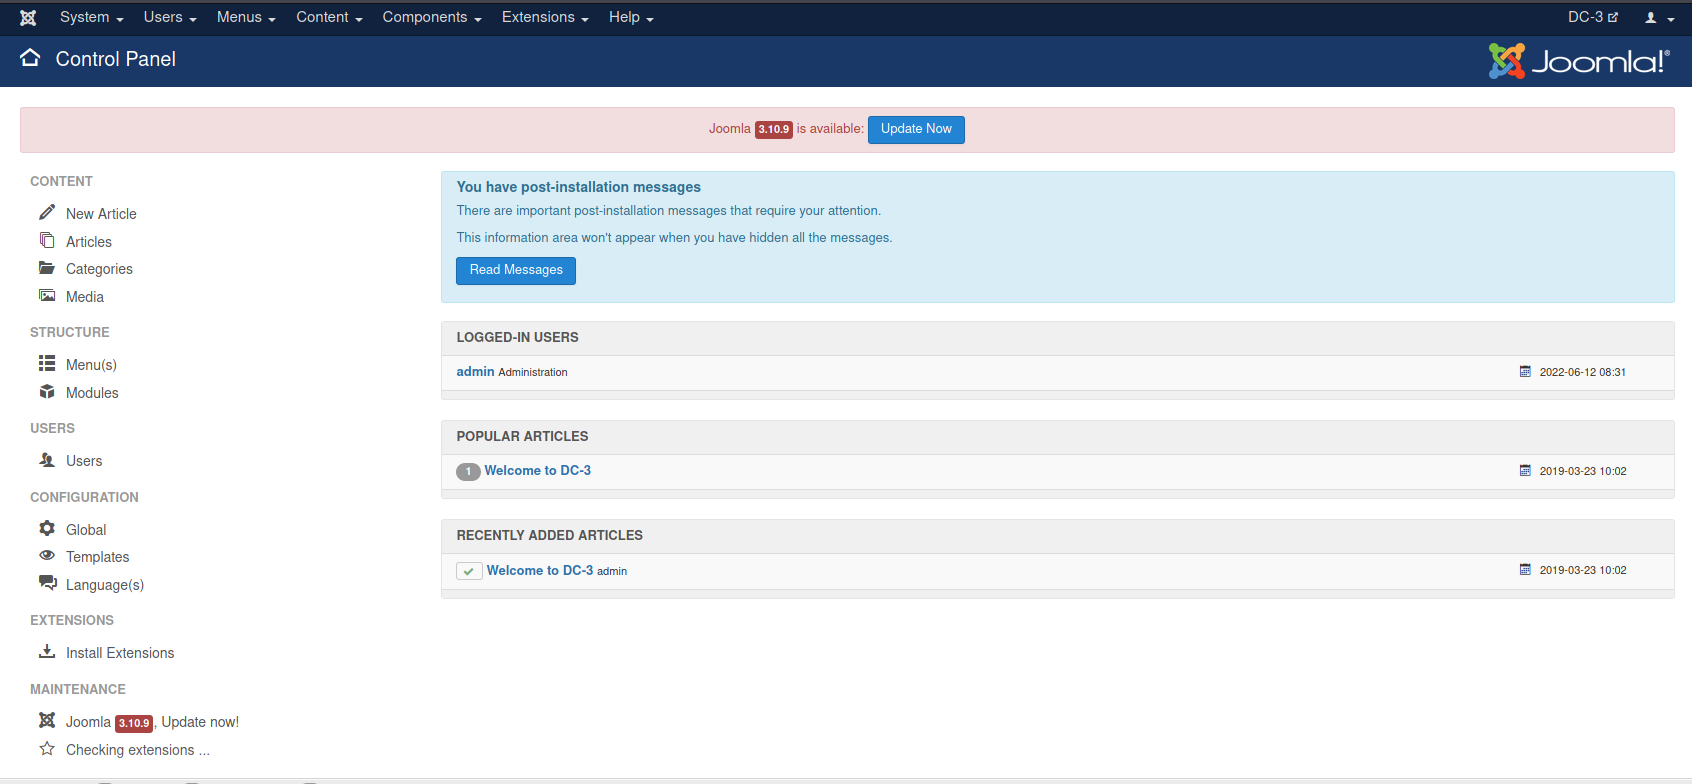Click the hit count badge for Welcome to DC-3

[x=468, y=471]
